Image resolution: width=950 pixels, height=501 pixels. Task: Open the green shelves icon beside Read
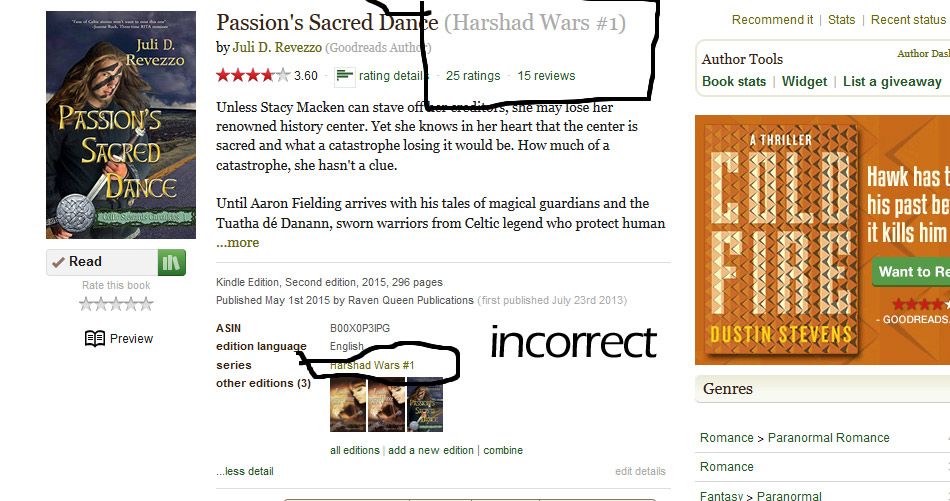pyautogui.click(x=171, y=262)
